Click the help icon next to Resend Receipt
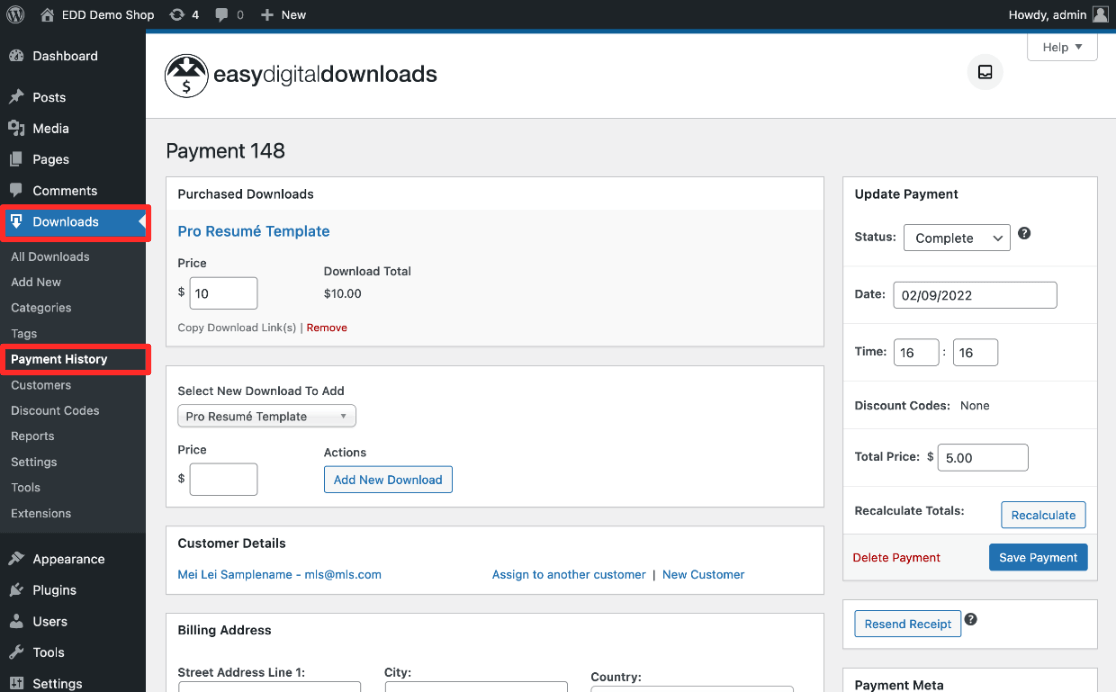This screenshot has height=692, width=1116. click(x=971, y=619)
